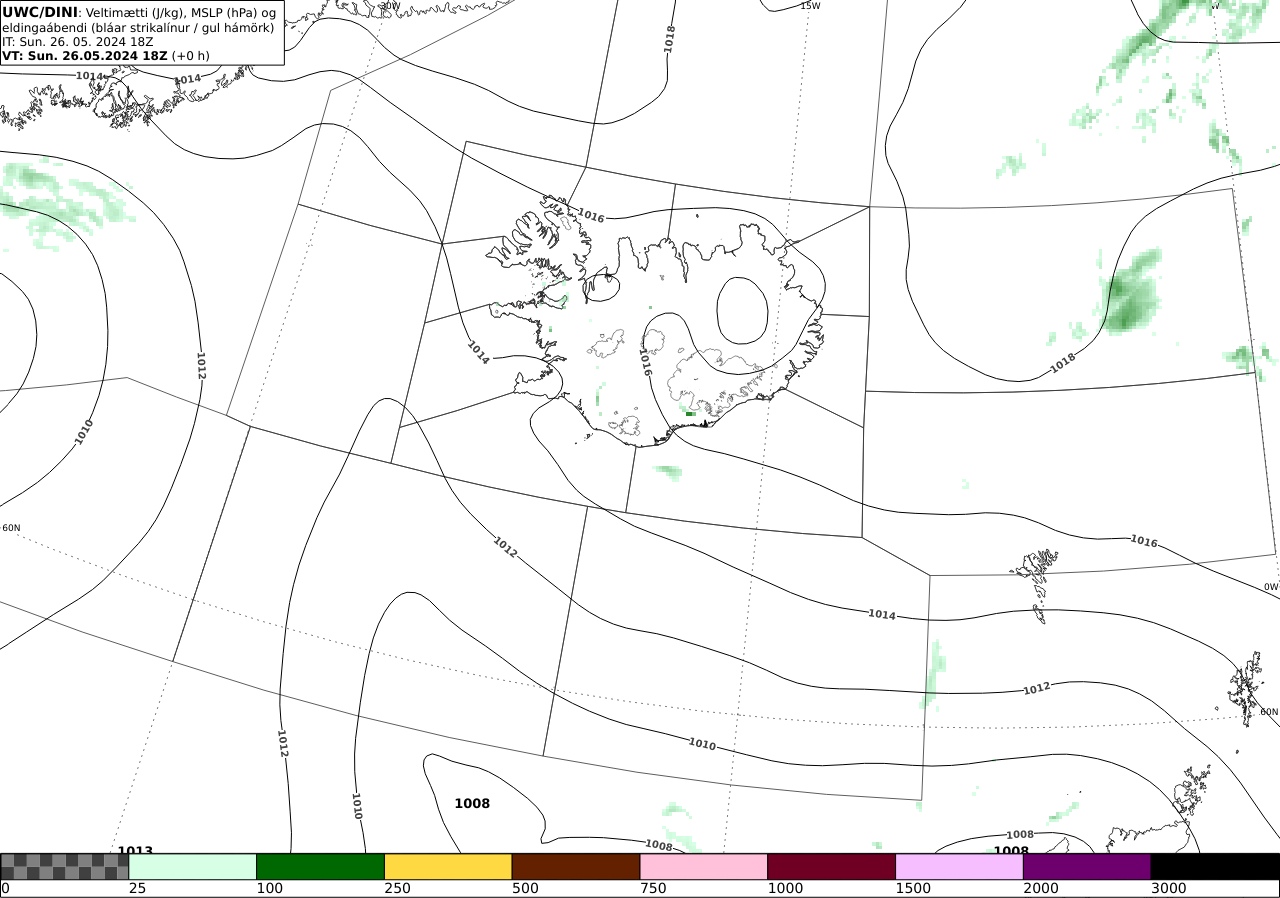Click the lavender 1500–2000 legend swatch
The width and height of the screenshot is (1280, 898).
[x=960, y=866]
